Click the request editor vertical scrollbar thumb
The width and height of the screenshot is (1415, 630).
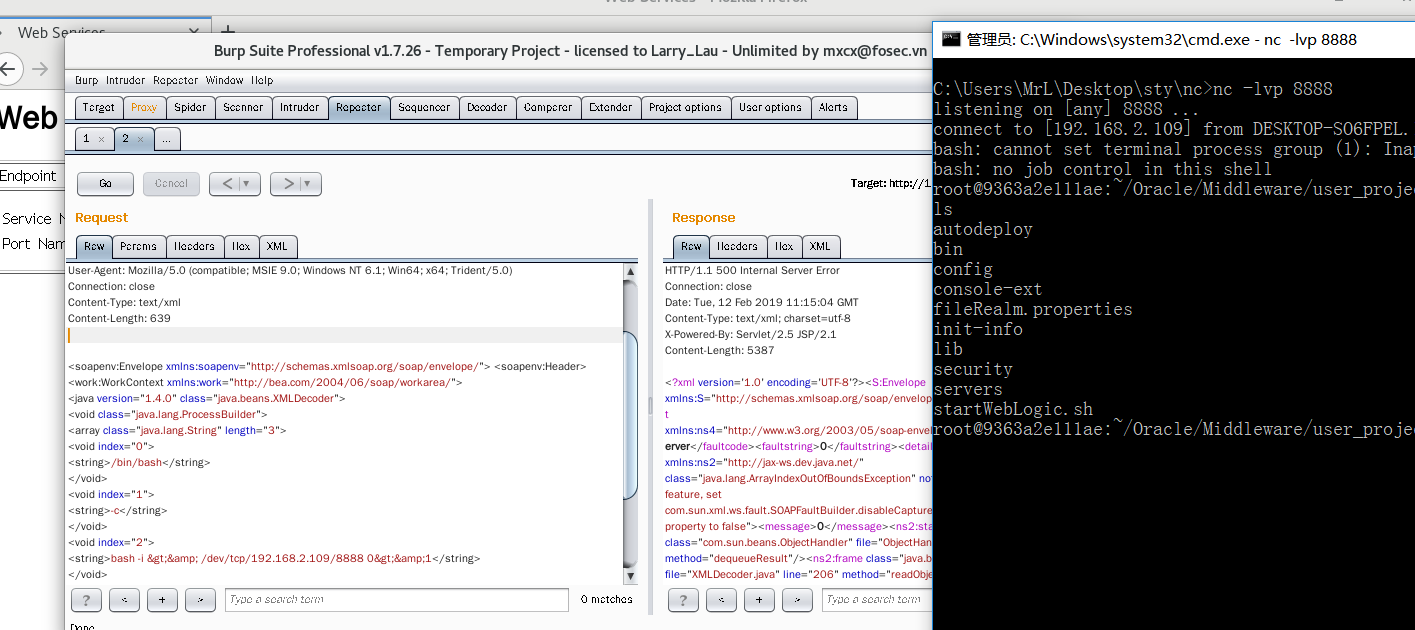tap(630, 414)
